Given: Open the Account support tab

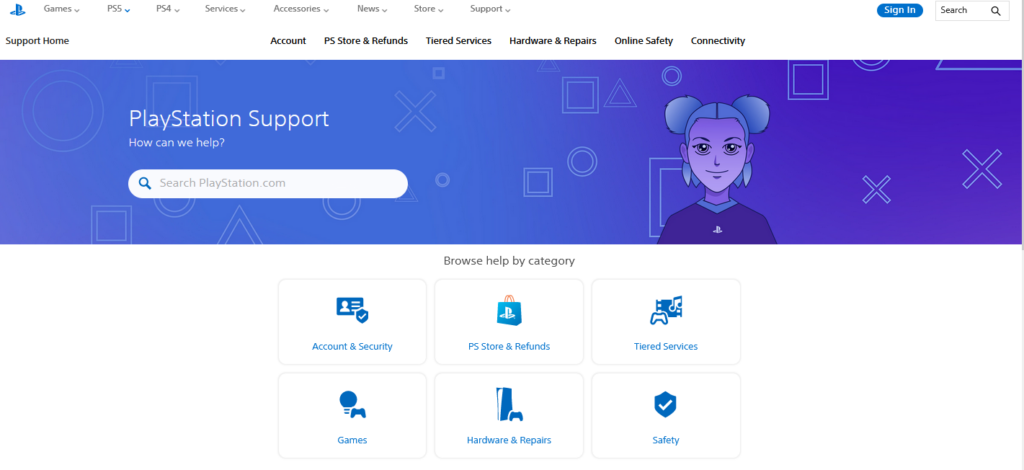Looking at the screenshot, I should point(288,40).
